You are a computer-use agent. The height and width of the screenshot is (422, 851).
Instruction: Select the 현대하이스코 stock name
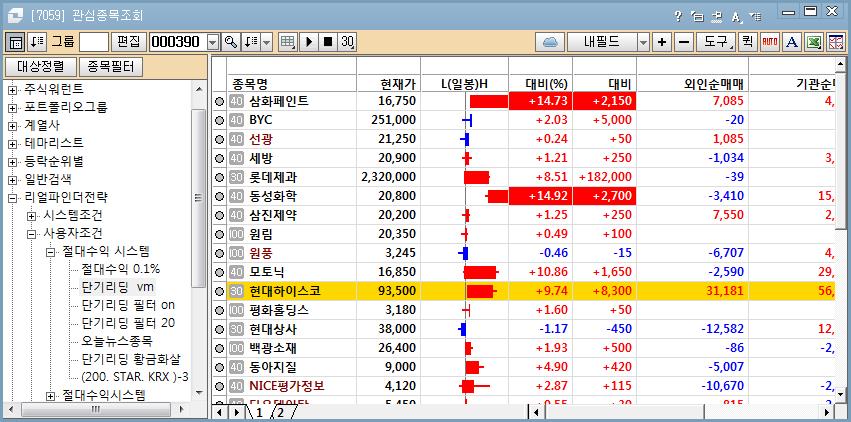pos(285,291)
